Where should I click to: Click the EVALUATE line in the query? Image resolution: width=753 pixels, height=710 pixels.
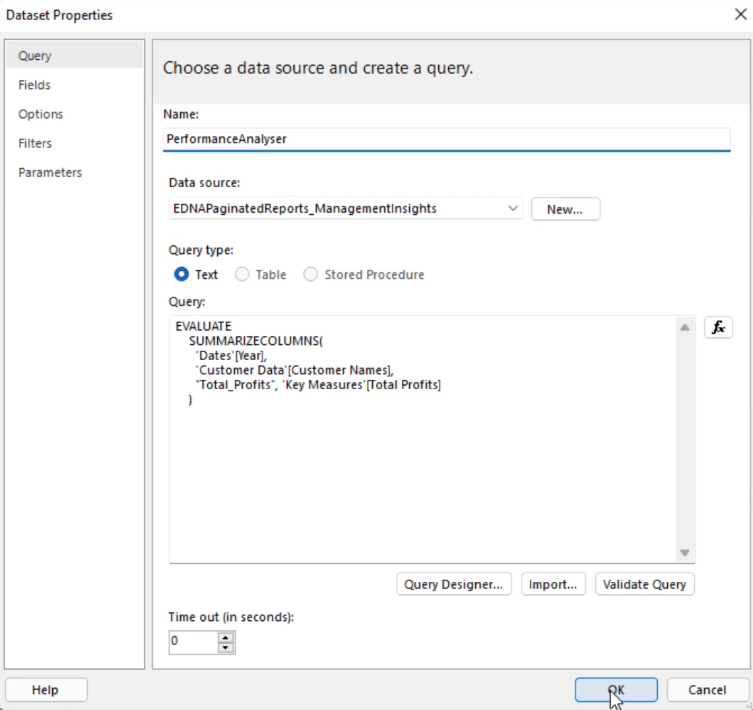click(x=204, y=326)
